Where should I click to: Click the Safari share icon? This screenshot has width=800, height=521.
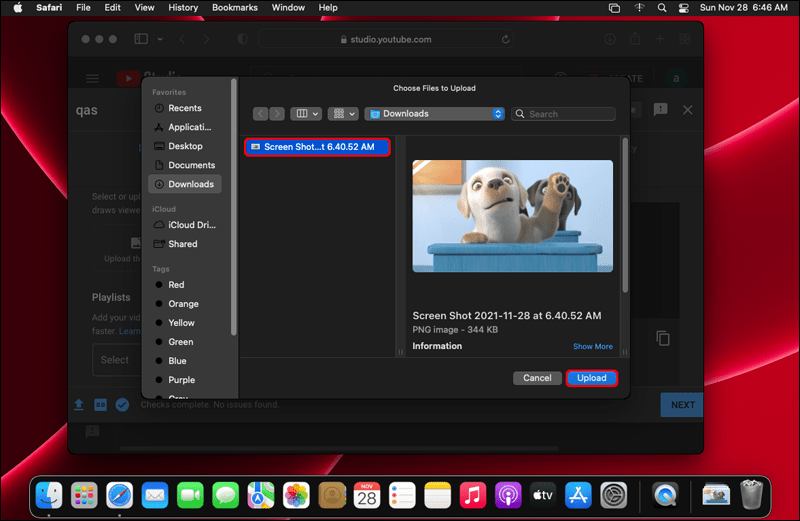pyautogui.click(x=635, y=39)
